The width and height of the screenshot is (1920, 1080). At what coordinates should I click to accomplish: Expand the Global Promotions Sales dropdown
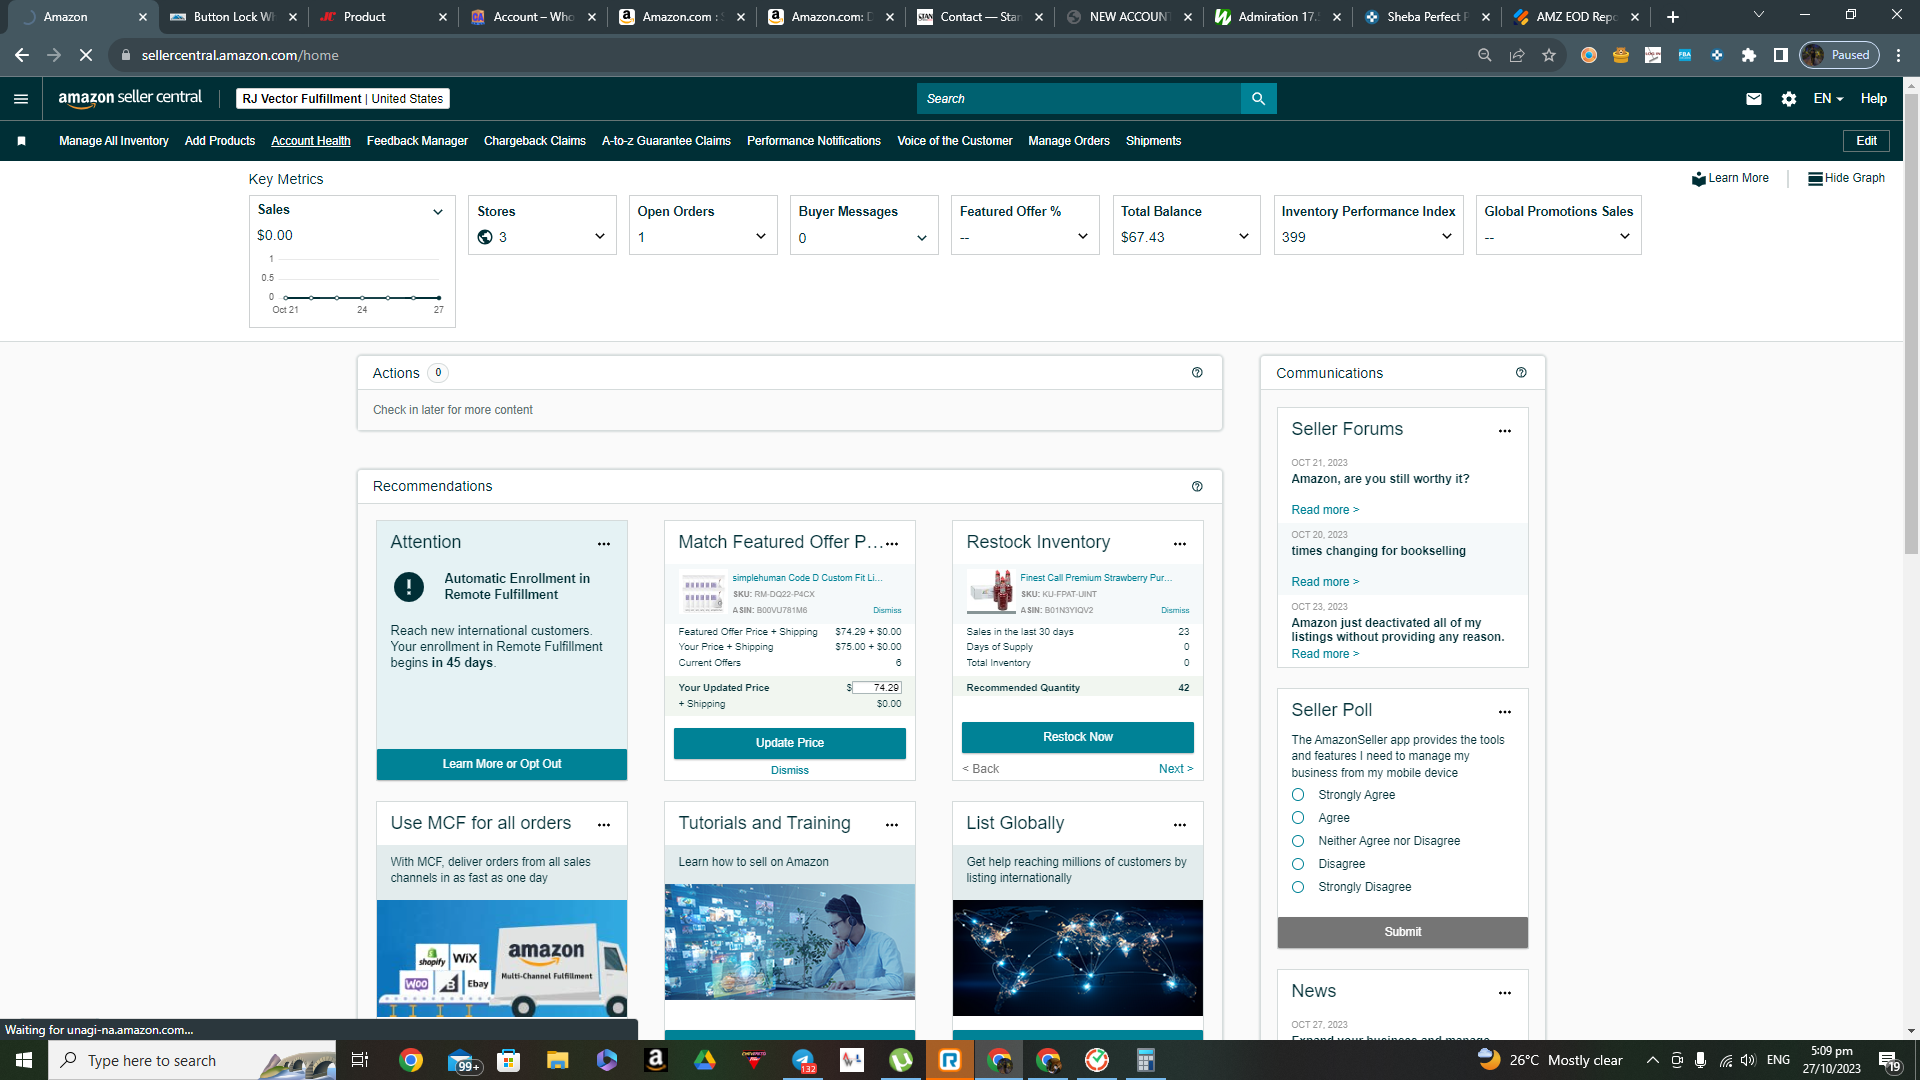click(1625, 237)
